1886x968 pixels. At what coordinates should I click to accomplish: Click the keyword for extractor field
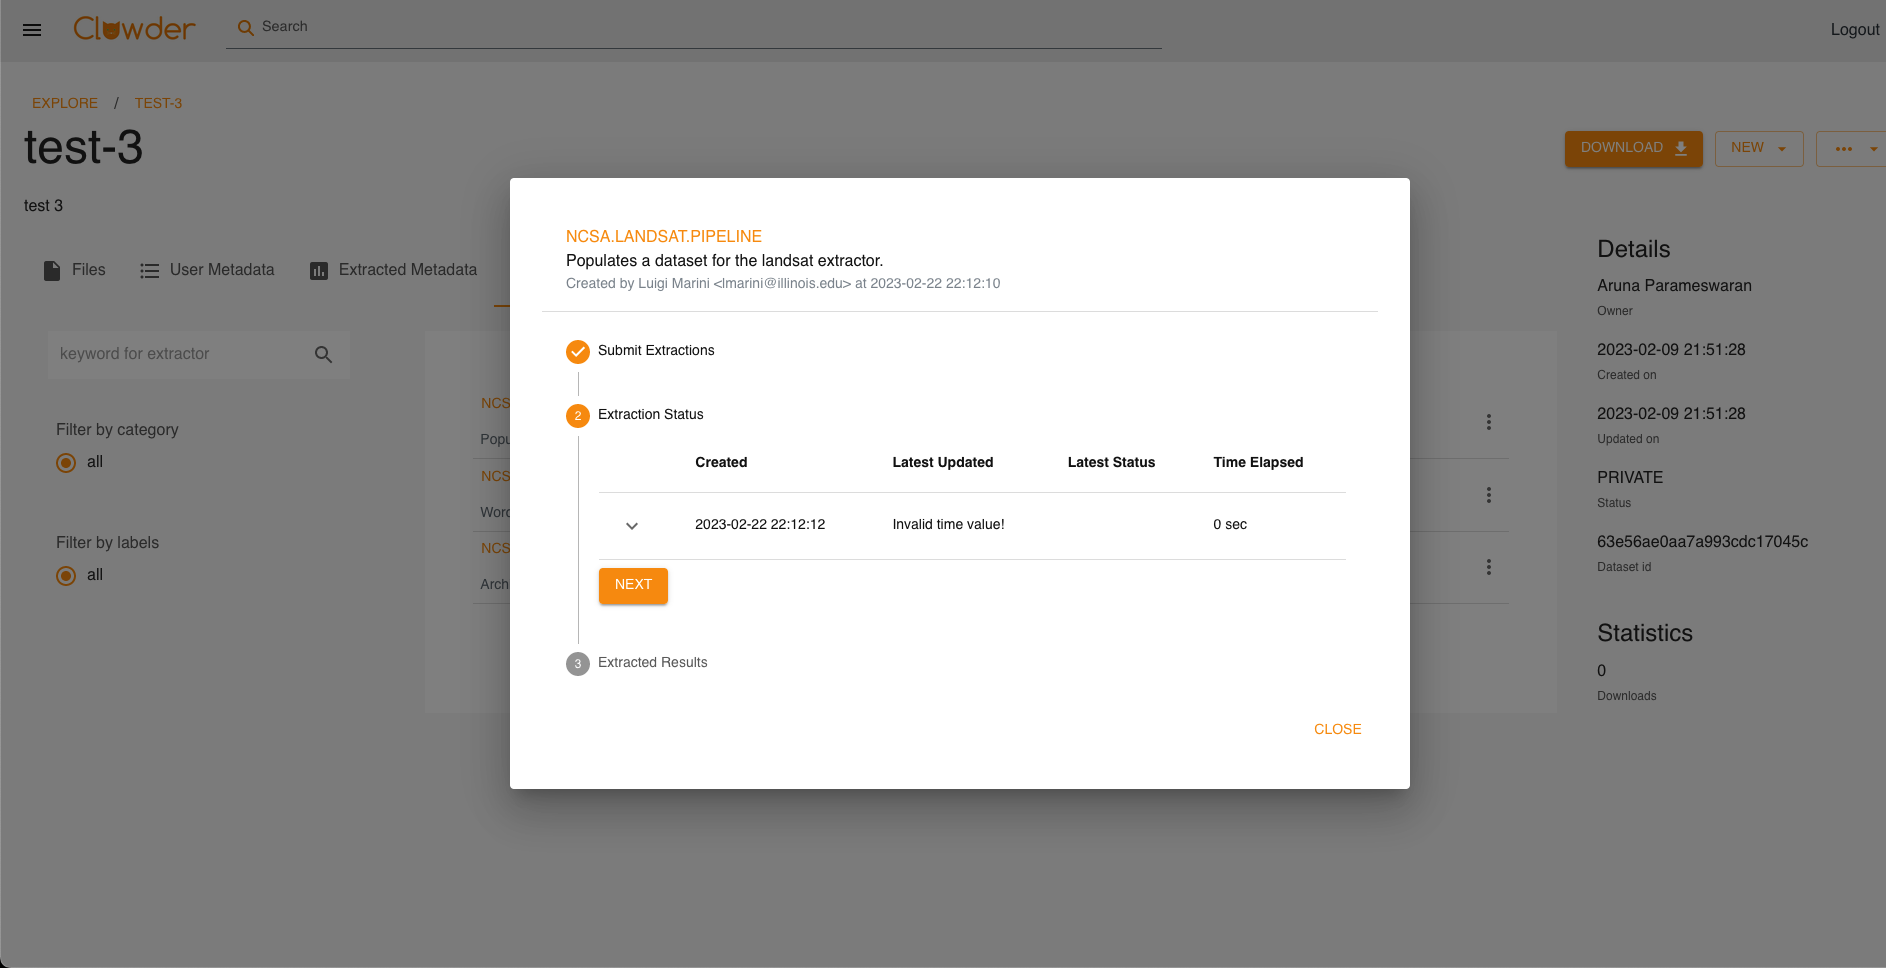pyautogui.click(x=180, y=354)
